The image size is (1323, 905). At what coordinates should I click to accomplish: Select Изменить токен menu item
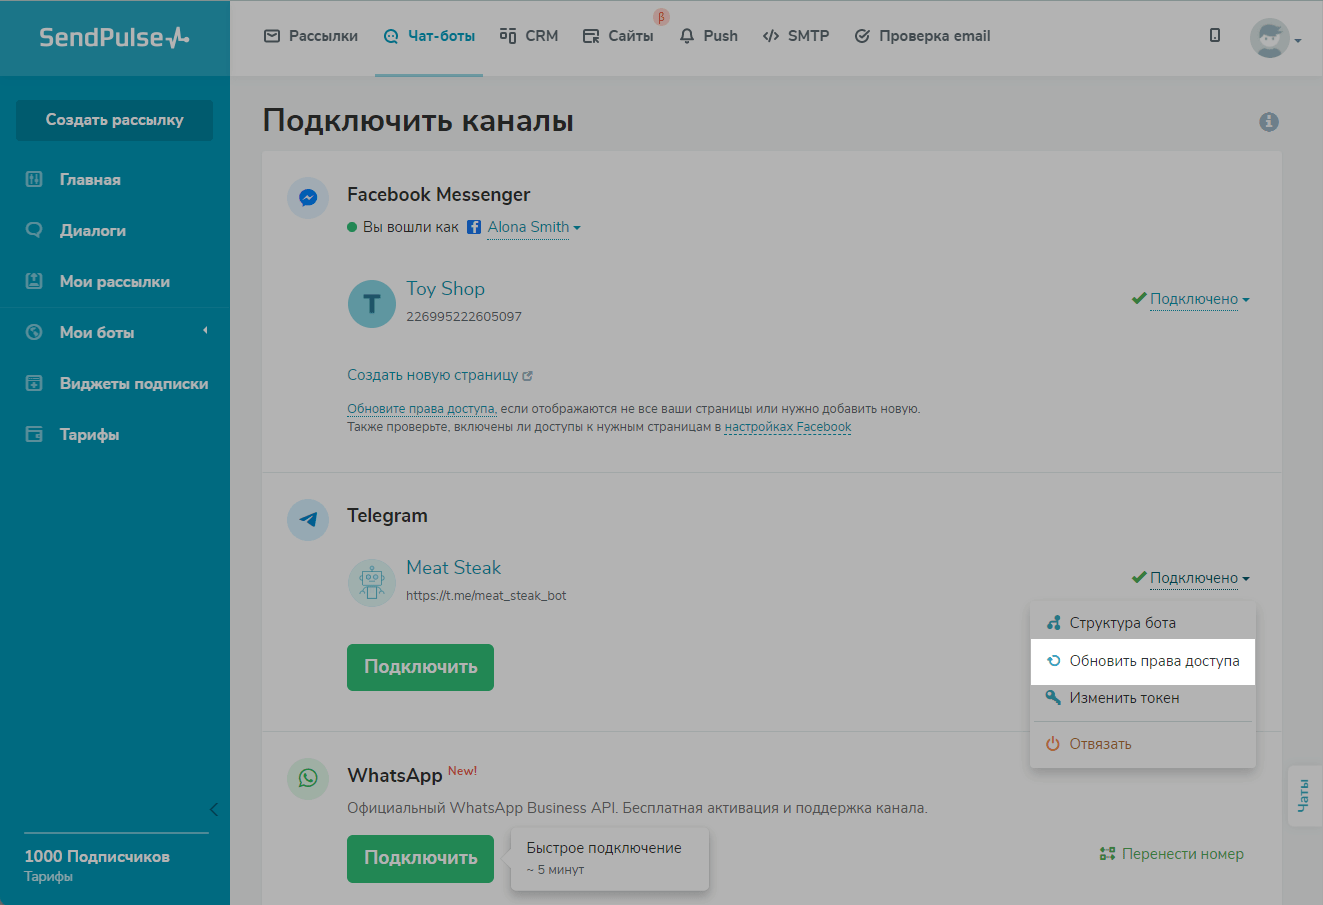click(x=1143, y=698)
